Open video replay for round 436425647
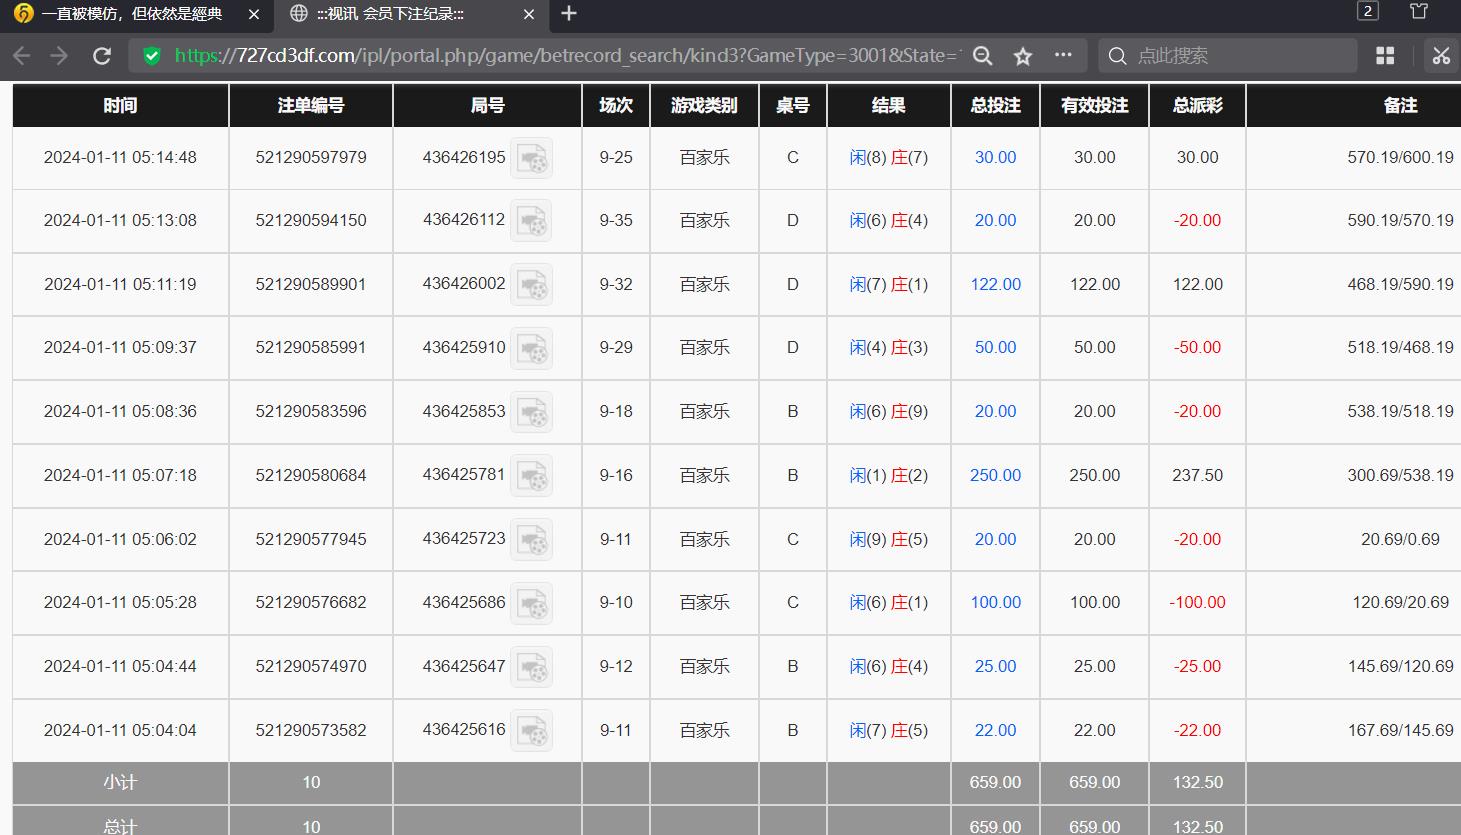Viewport: 1461px width, 835px height. (x=531, y=667)
